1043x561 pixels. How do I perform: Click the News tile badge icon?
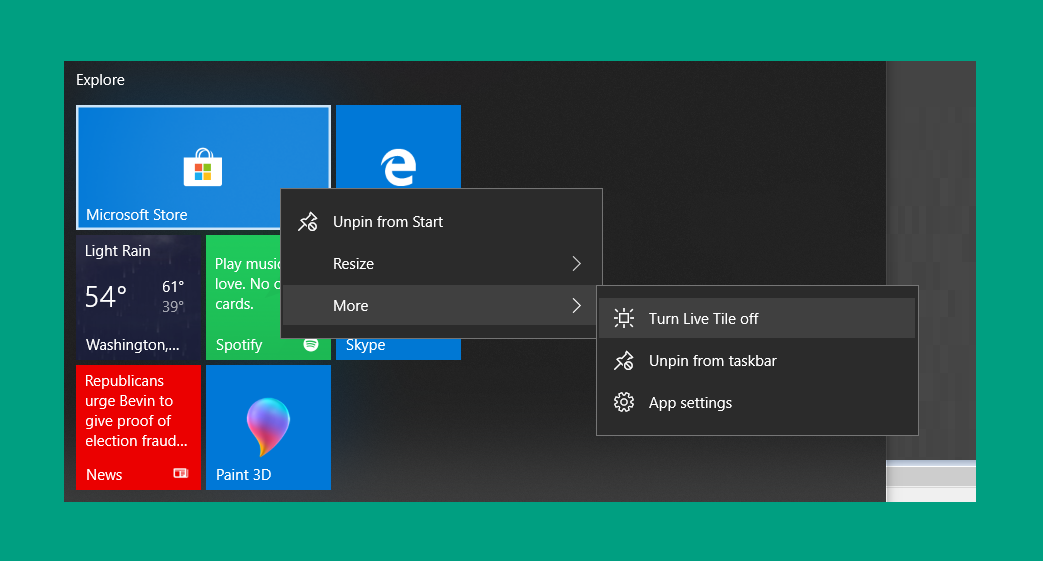(180, 473)
